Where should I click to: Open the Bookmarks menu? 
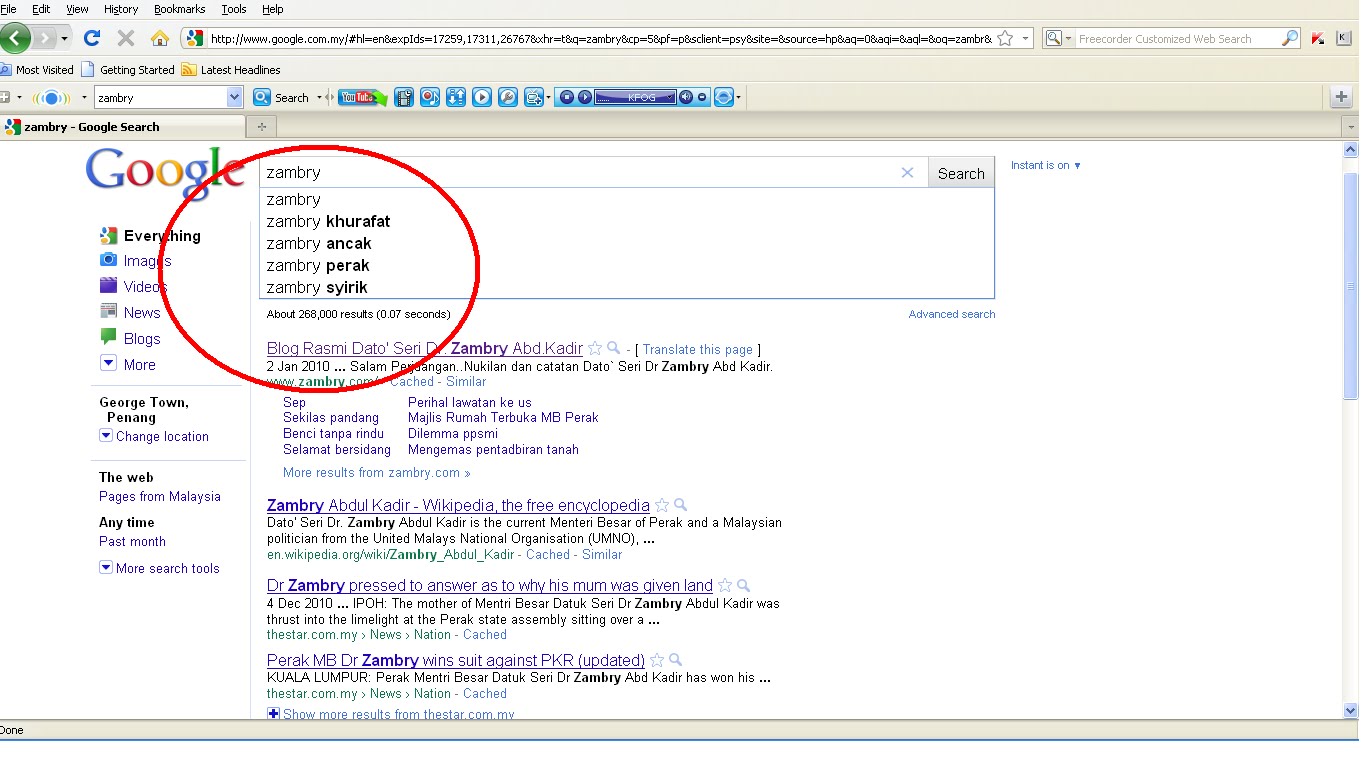click(x=179, y=9)
